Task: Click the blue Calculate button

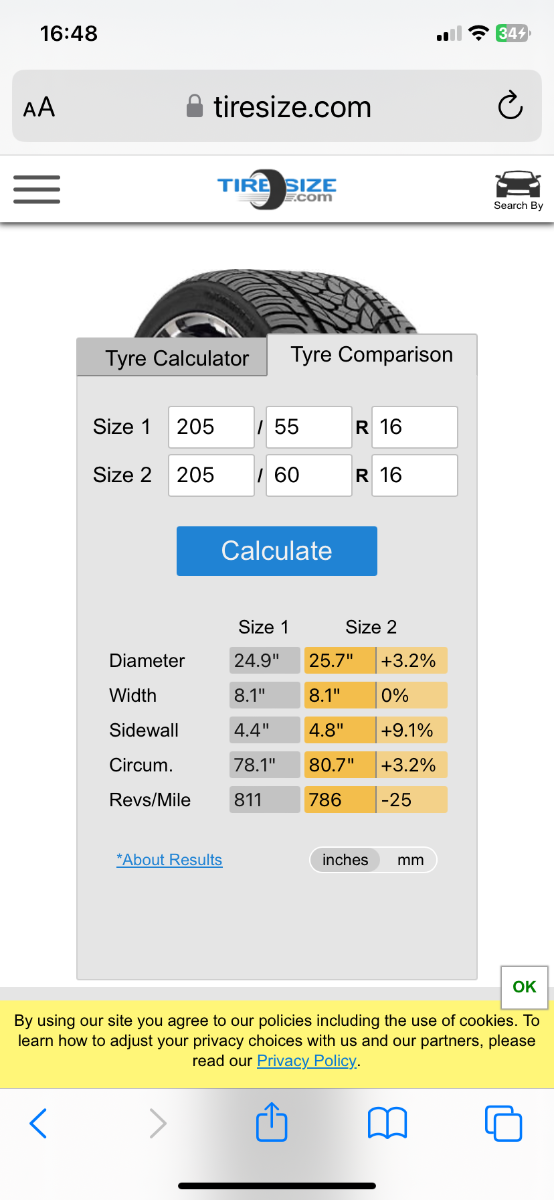Action: (277, 551)
